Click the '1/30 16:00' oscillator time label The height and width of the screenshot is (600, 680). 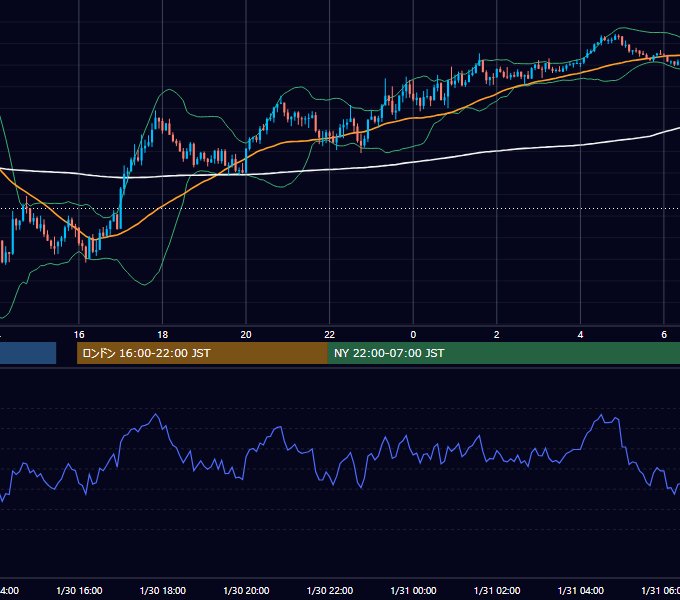[79, 590]
